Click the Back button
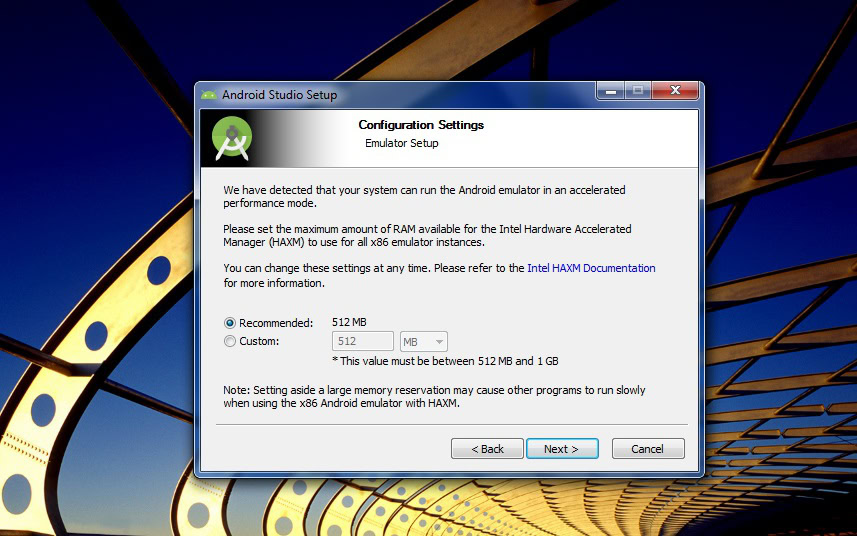 click(487, 449)
